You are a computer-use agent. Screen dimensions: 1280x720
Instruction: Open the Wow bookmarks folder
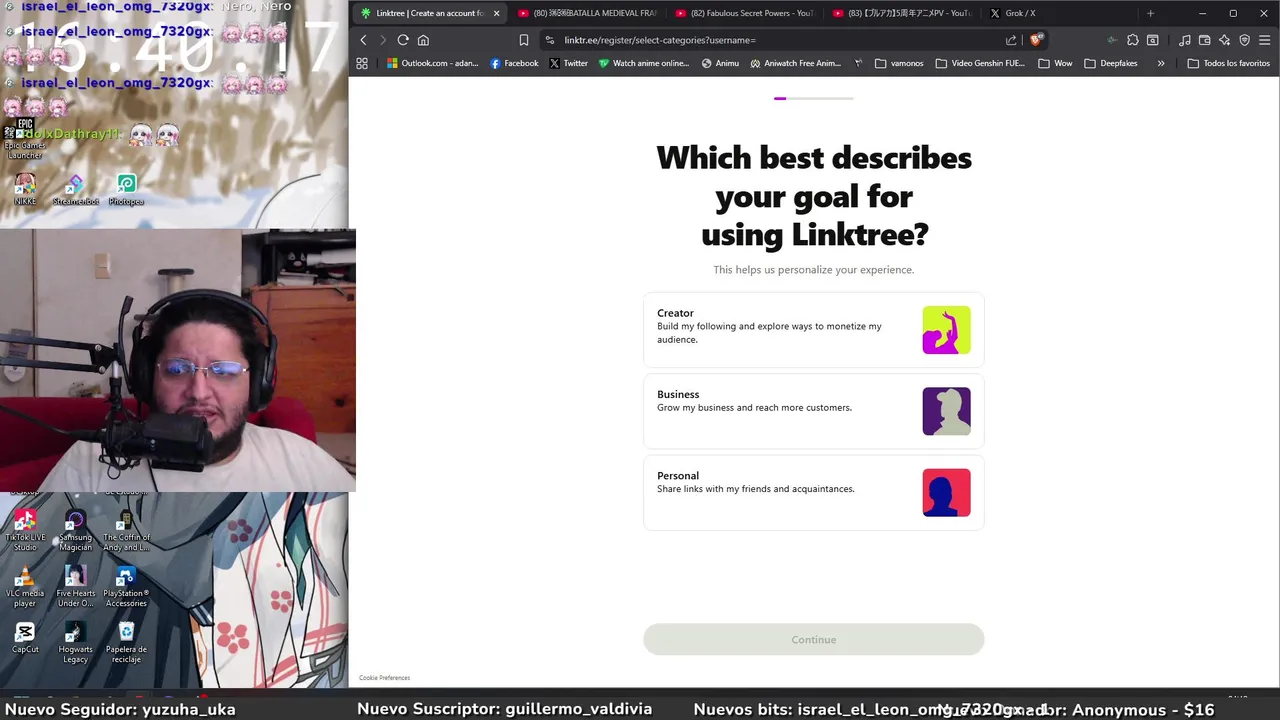coord(1055,63)
